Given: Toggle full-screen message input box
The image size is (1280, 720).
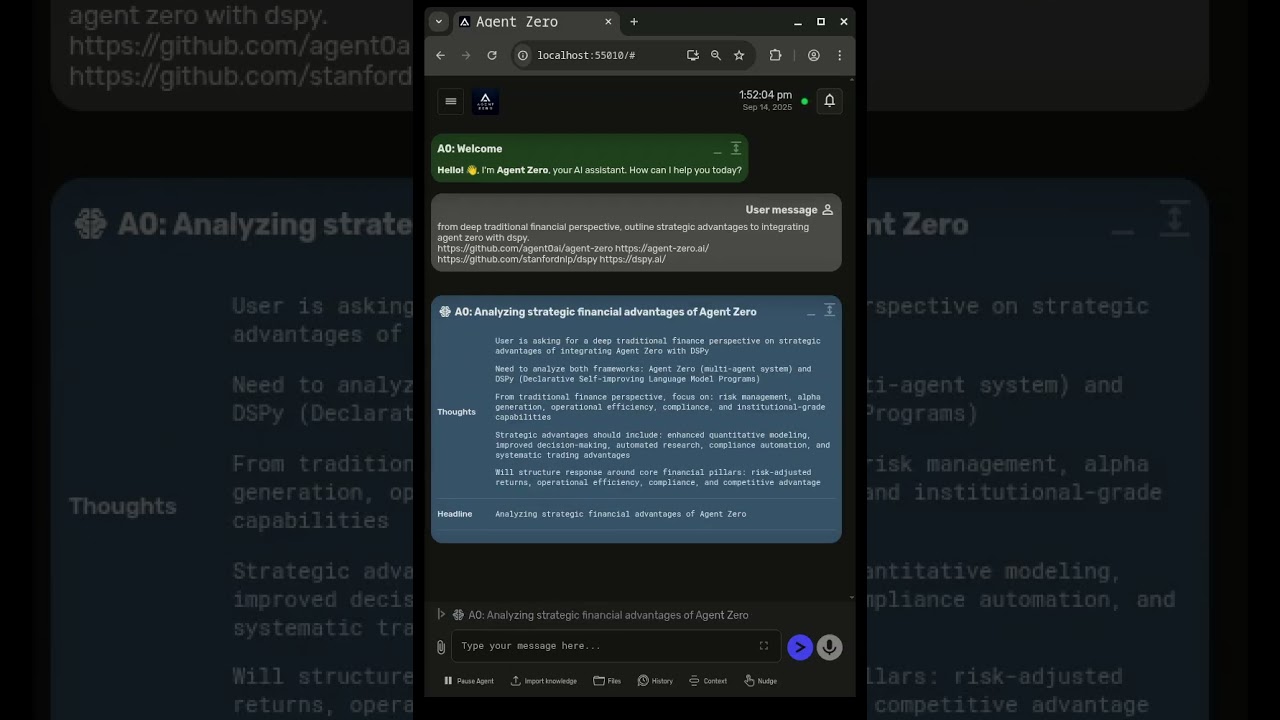Looking at the screenshot, I should pos(764,646).
